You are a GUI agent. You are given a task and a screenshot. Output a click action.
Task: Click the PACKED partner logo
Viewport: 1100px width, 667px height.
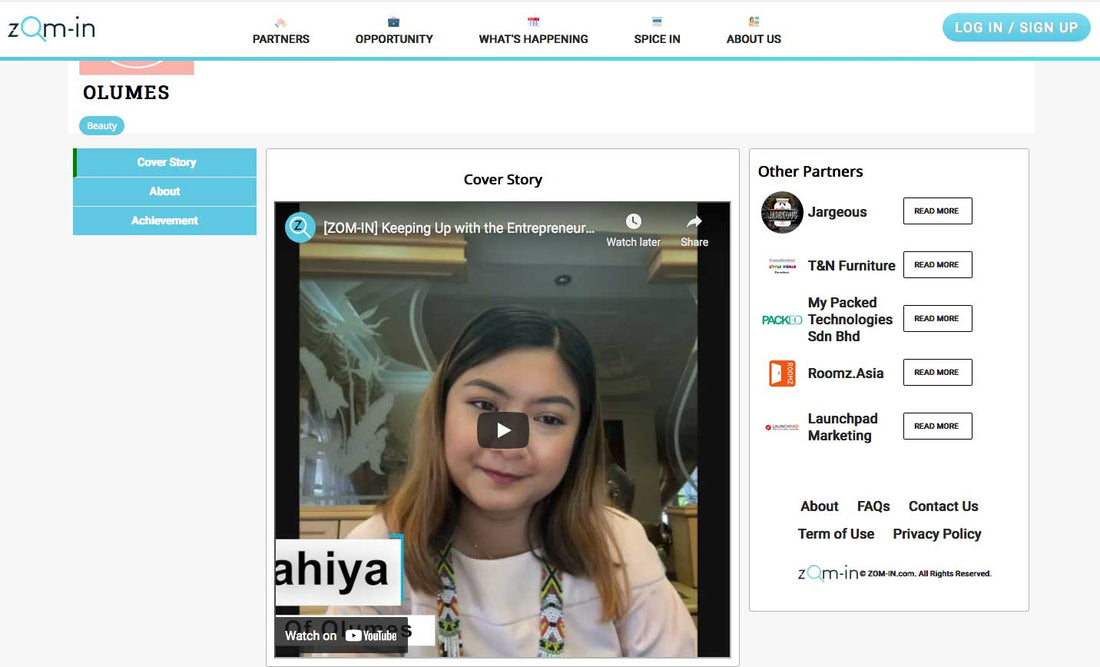click(x=782, y=320)
